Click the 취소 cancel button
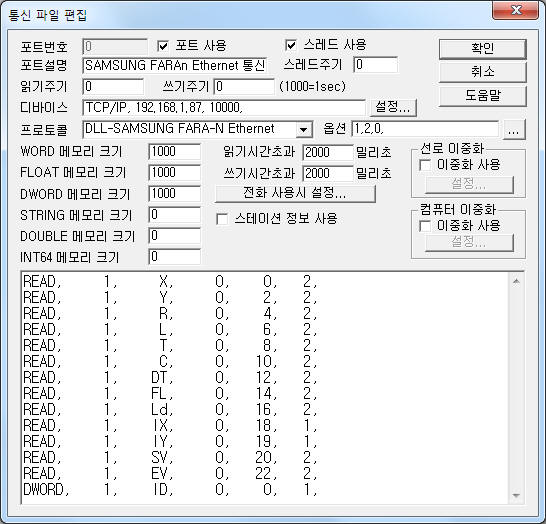The image size is (546, 524). tap(482, 72)
